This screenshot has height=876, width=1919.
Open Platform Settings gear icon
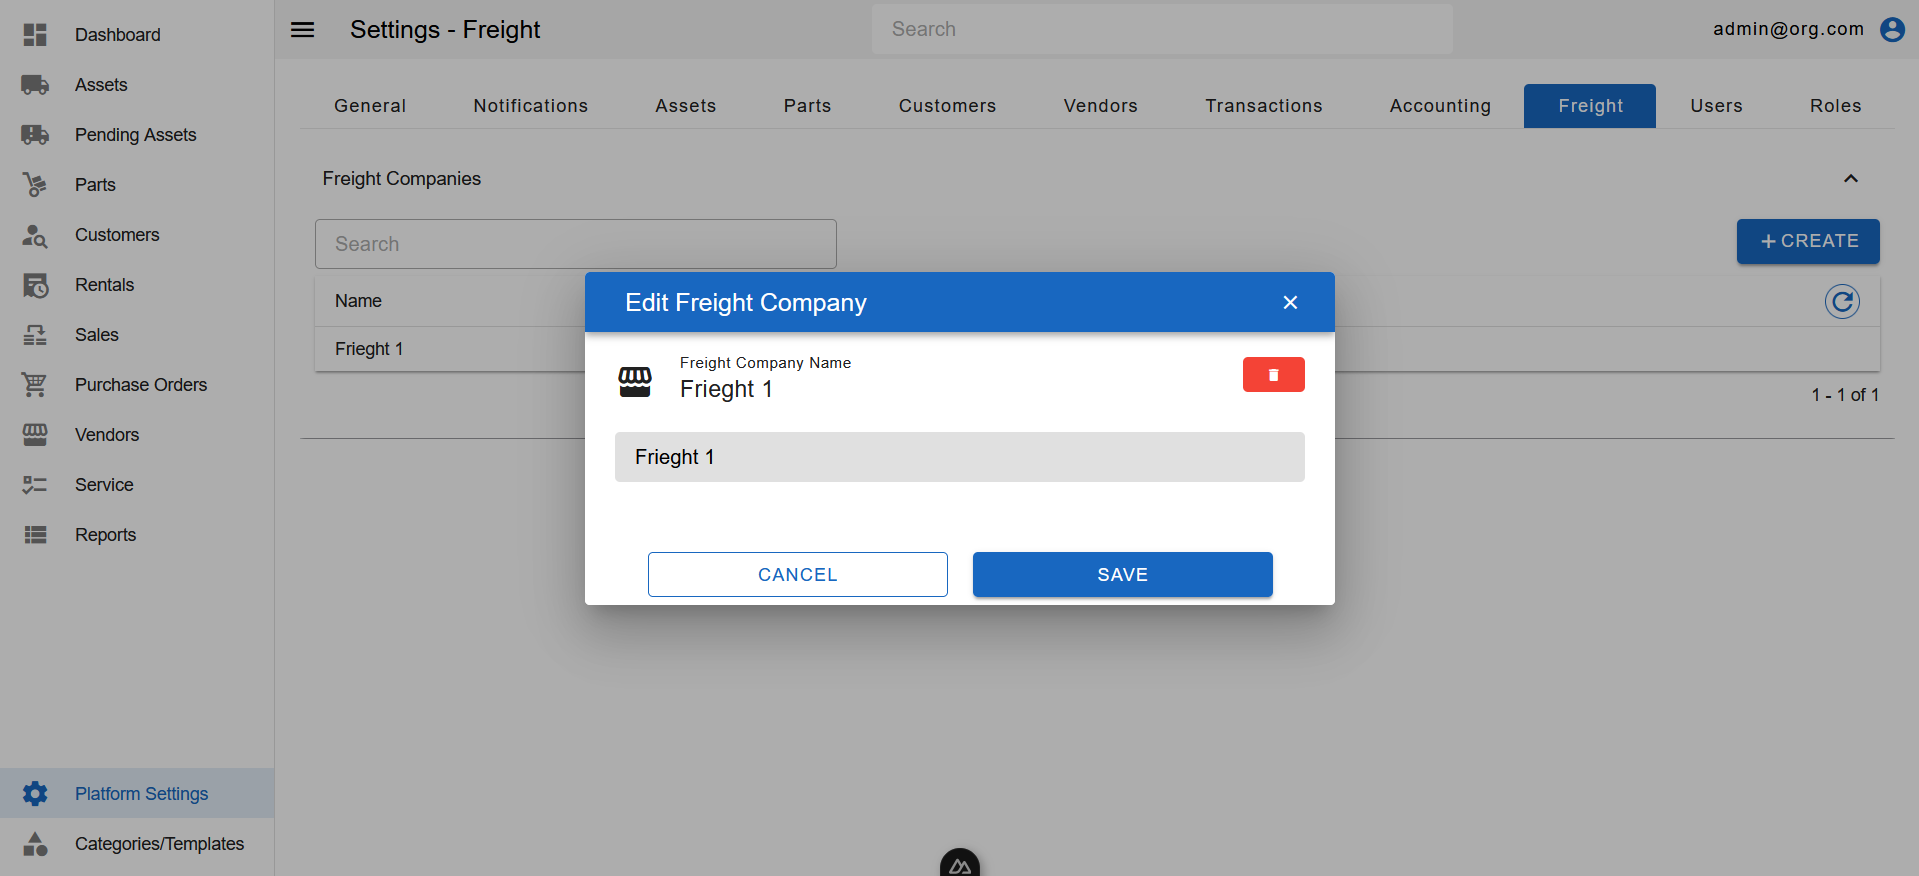(x=35, y=794)
